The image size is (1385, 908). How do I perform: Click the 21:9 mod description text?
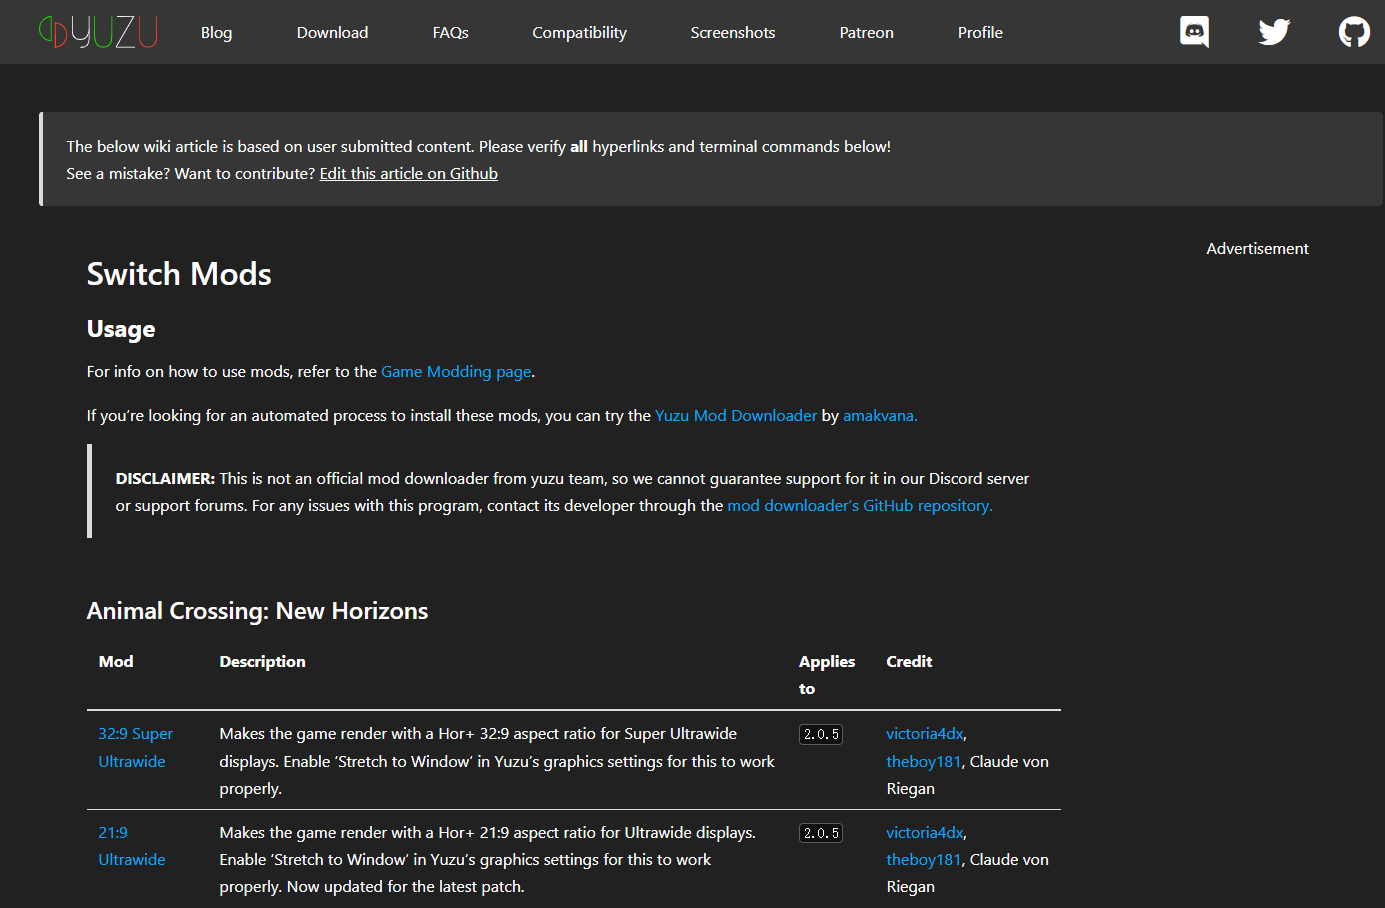click(488, 859)
